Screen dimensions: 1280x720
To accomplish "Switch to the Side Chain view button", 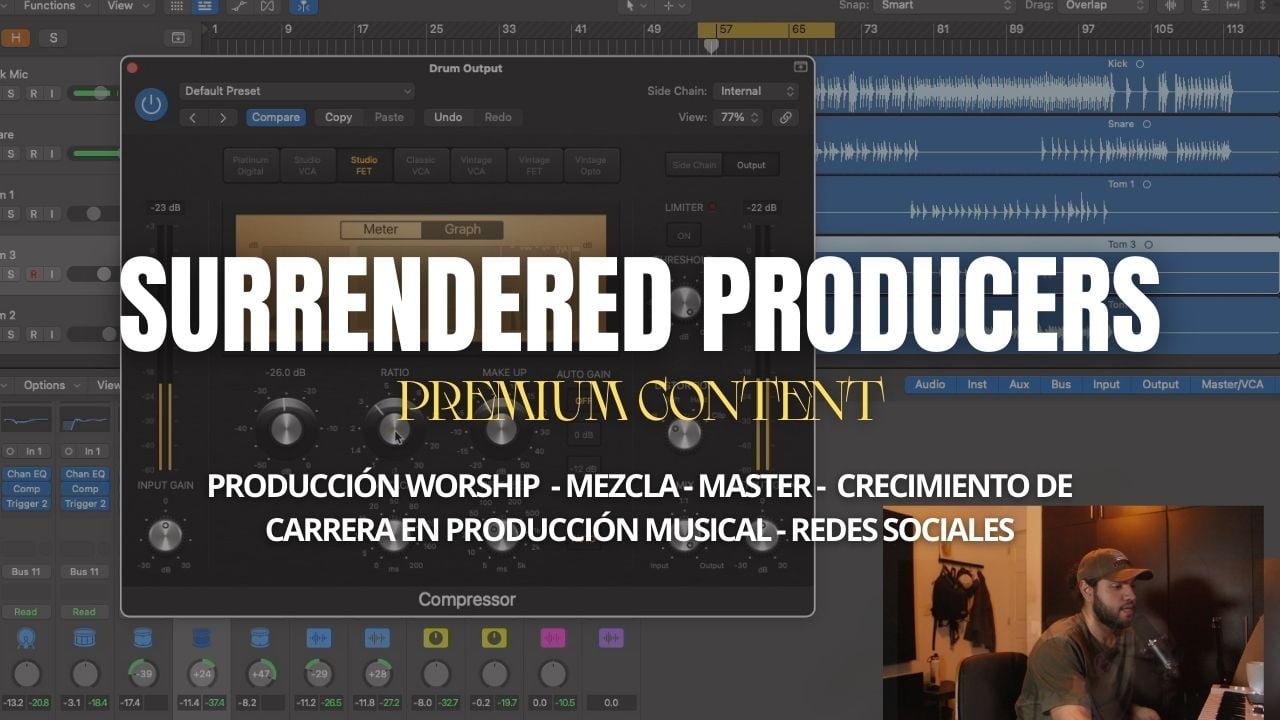I will pyautogui.click(x=694, y=165).
